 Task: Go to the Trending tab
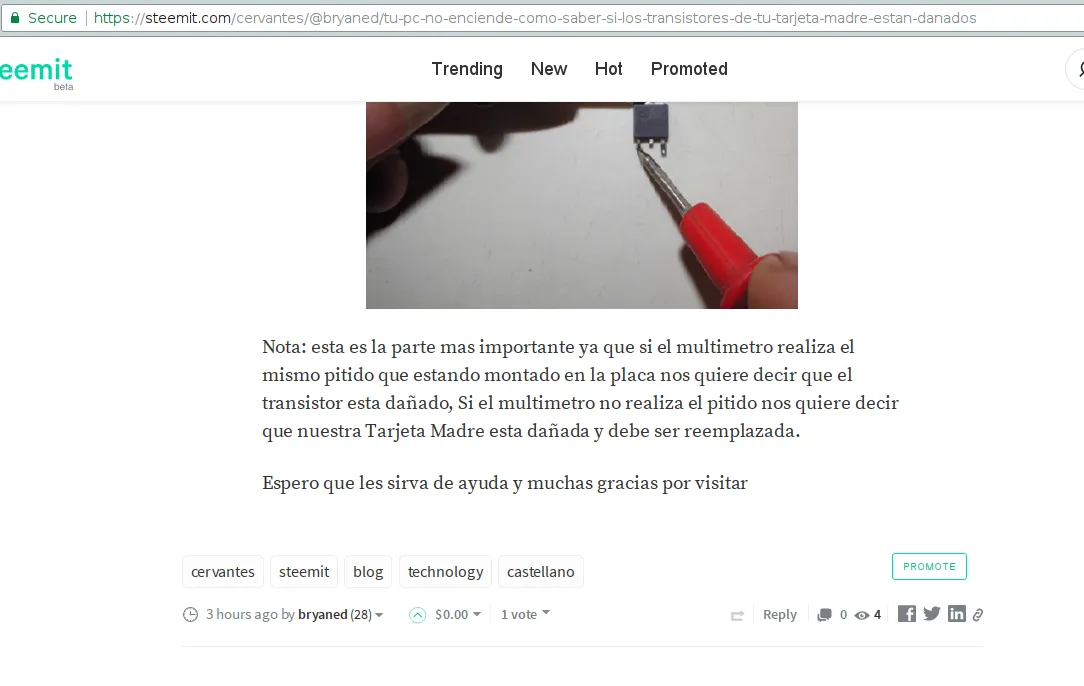click(x=467, y=69)
